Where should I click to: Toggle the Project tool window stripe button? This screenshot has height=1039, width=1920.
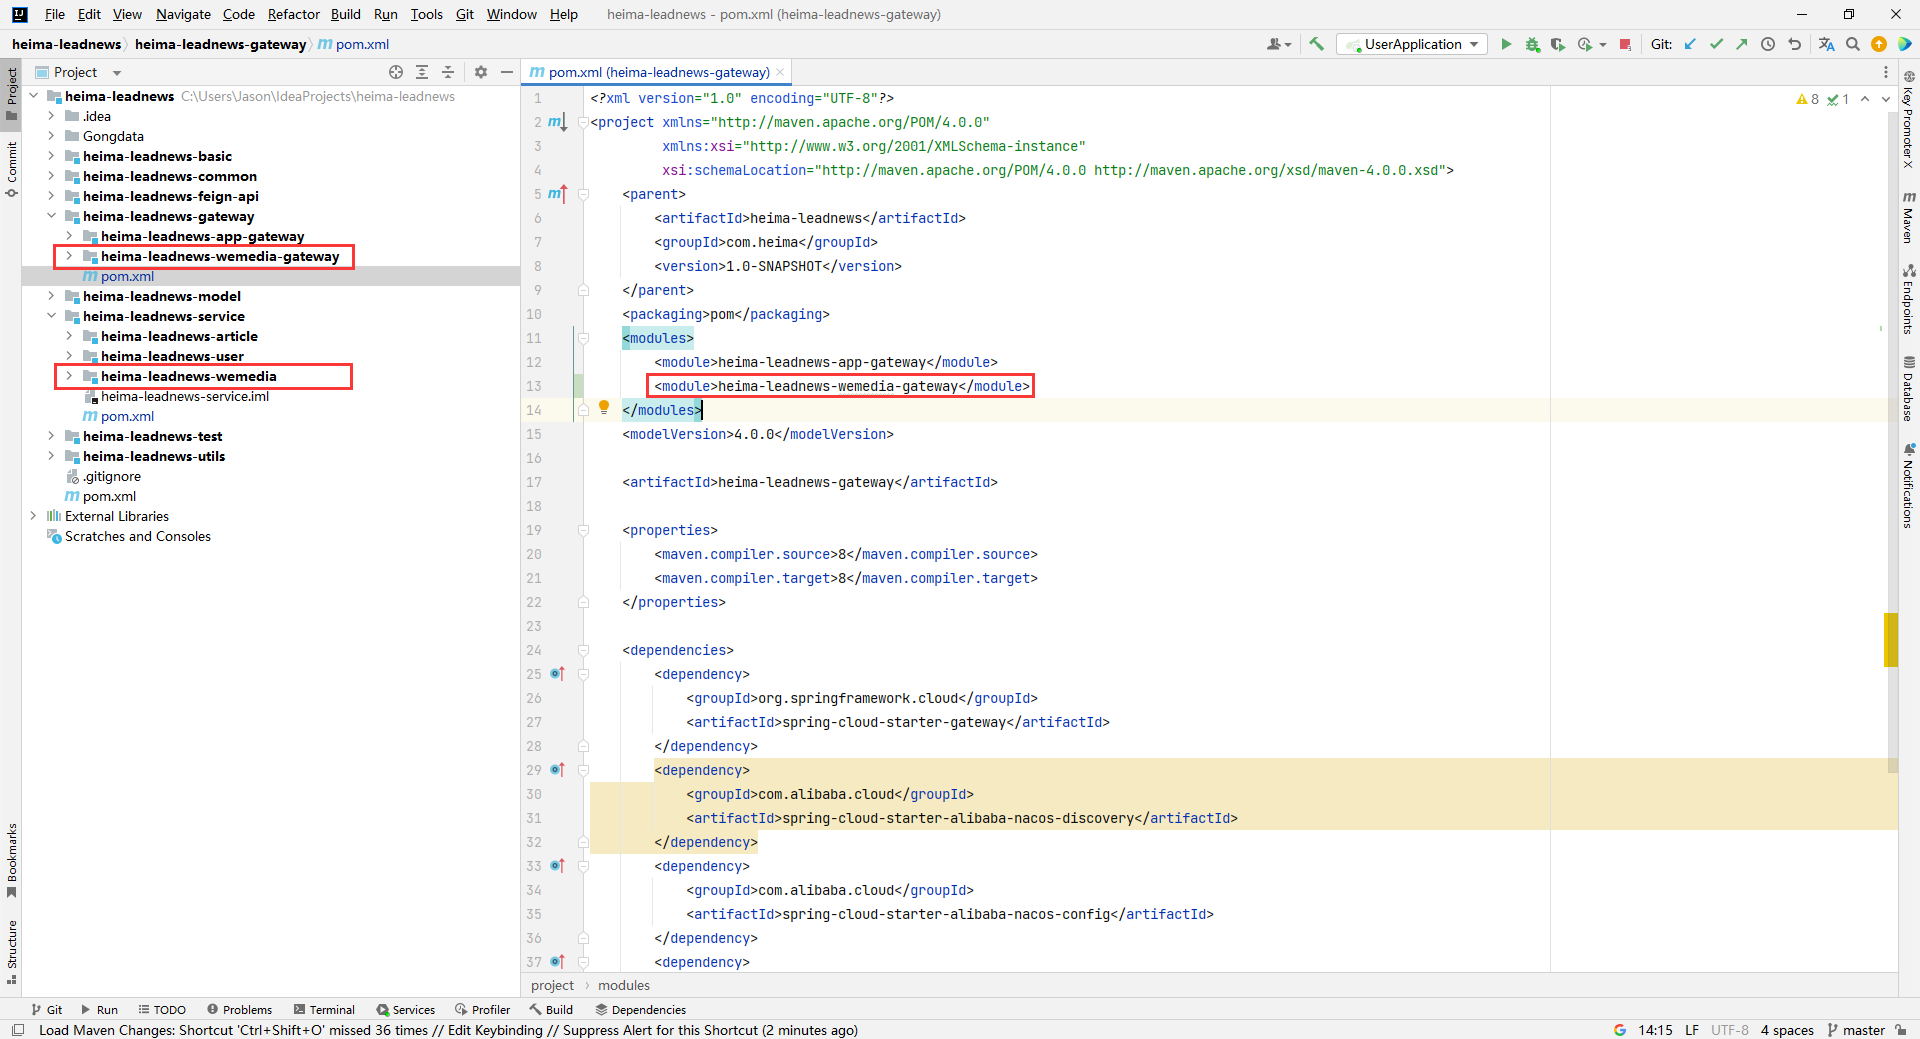coord(11,93)
